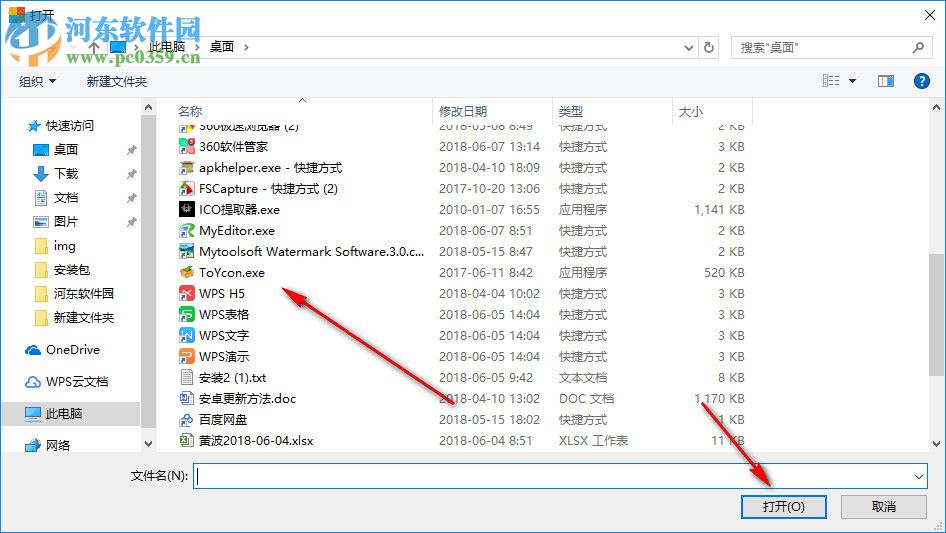Refresh the folder with the reload icon
This screenshot has width=946, height=533.
[x=709, y=47]
